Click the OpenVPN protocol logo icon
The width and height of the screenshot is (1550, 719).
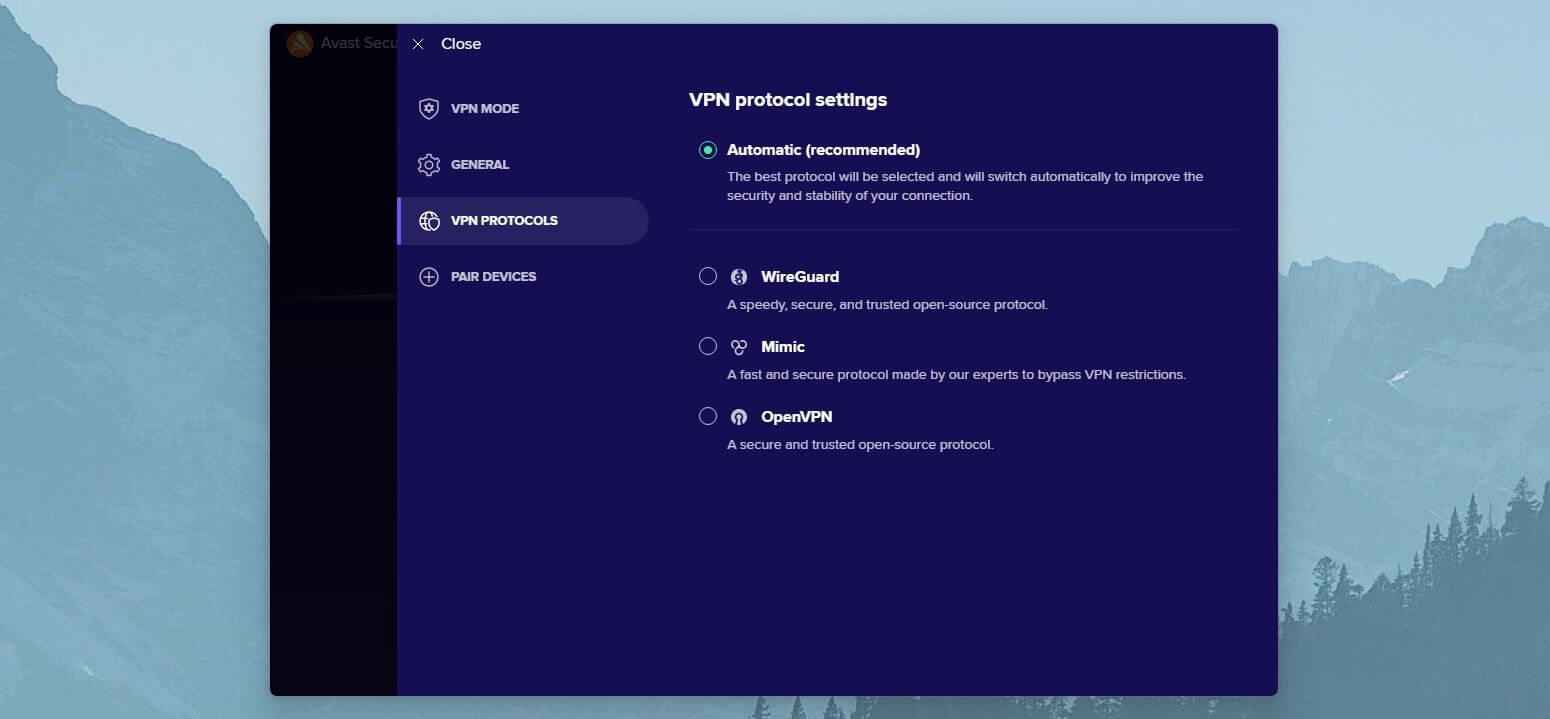(x=739, y=417)
